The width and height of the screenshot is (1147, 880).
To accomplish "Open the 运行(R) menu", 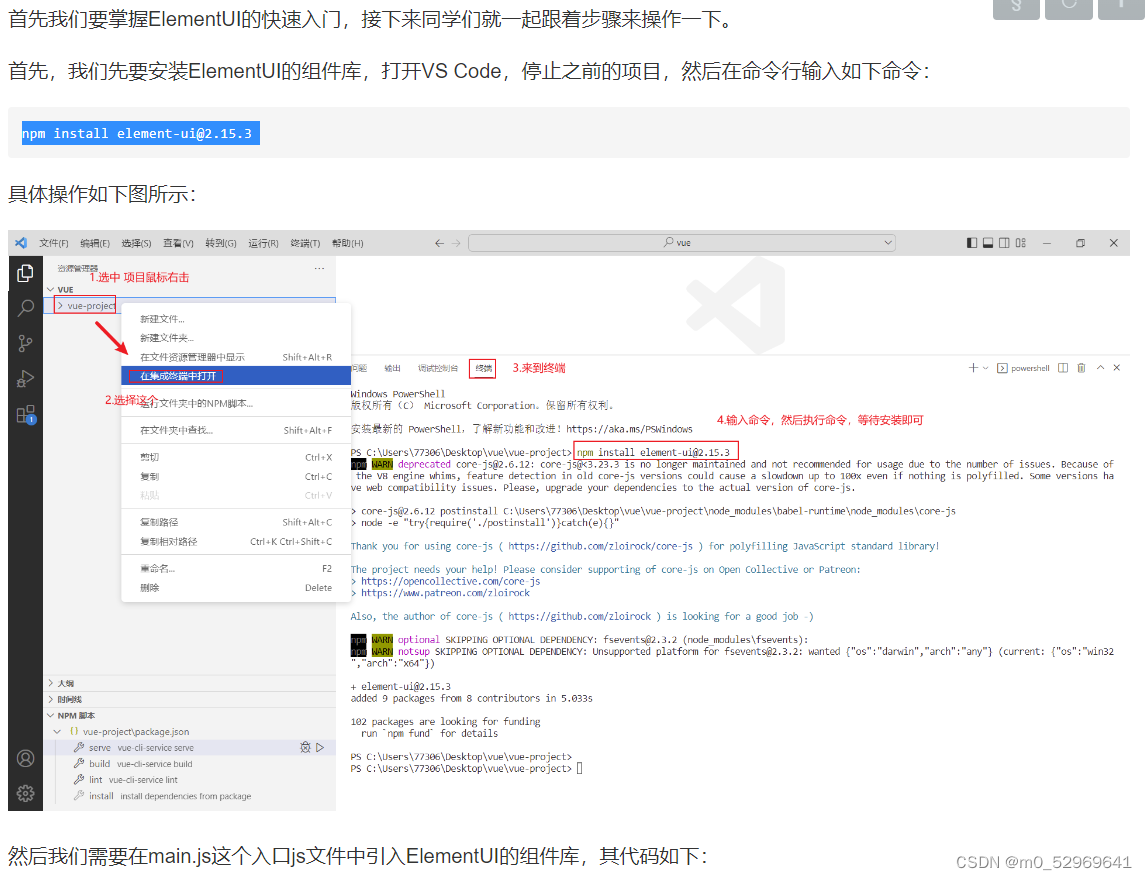I will [x=263, y=243].
